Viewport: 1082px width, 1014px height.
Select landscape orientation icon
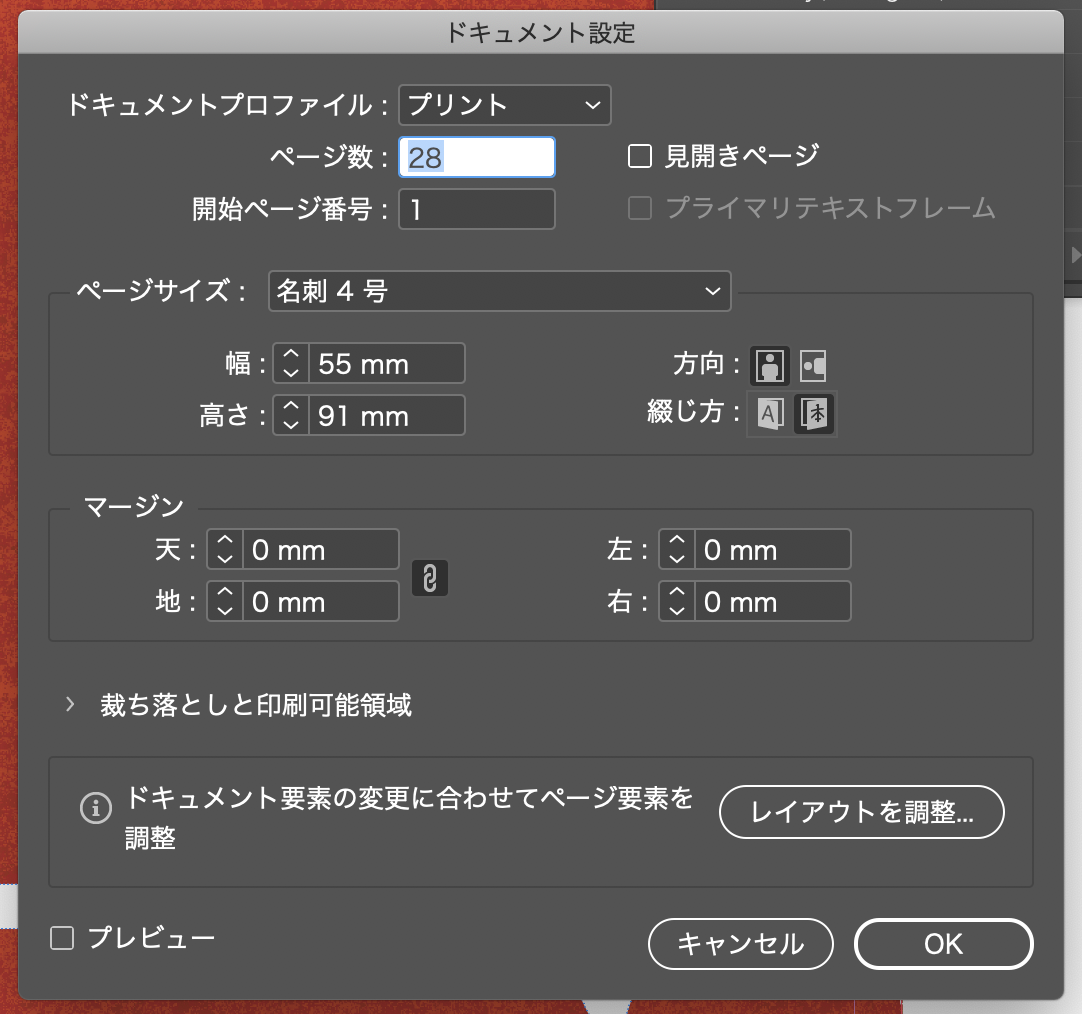[x=813, y=365]
